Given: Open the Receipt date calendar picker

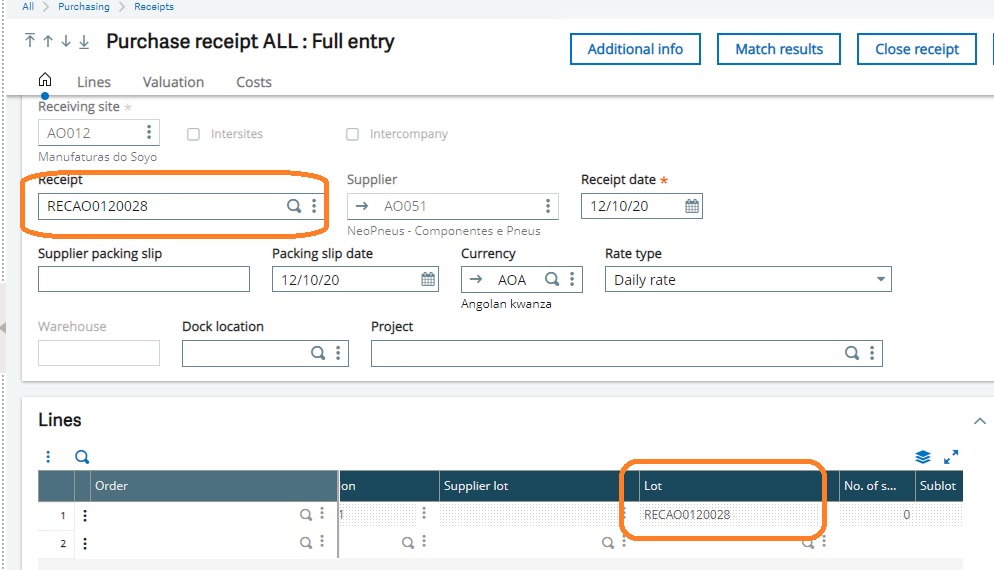Looking at the screenshot, I should click(692, 207).
